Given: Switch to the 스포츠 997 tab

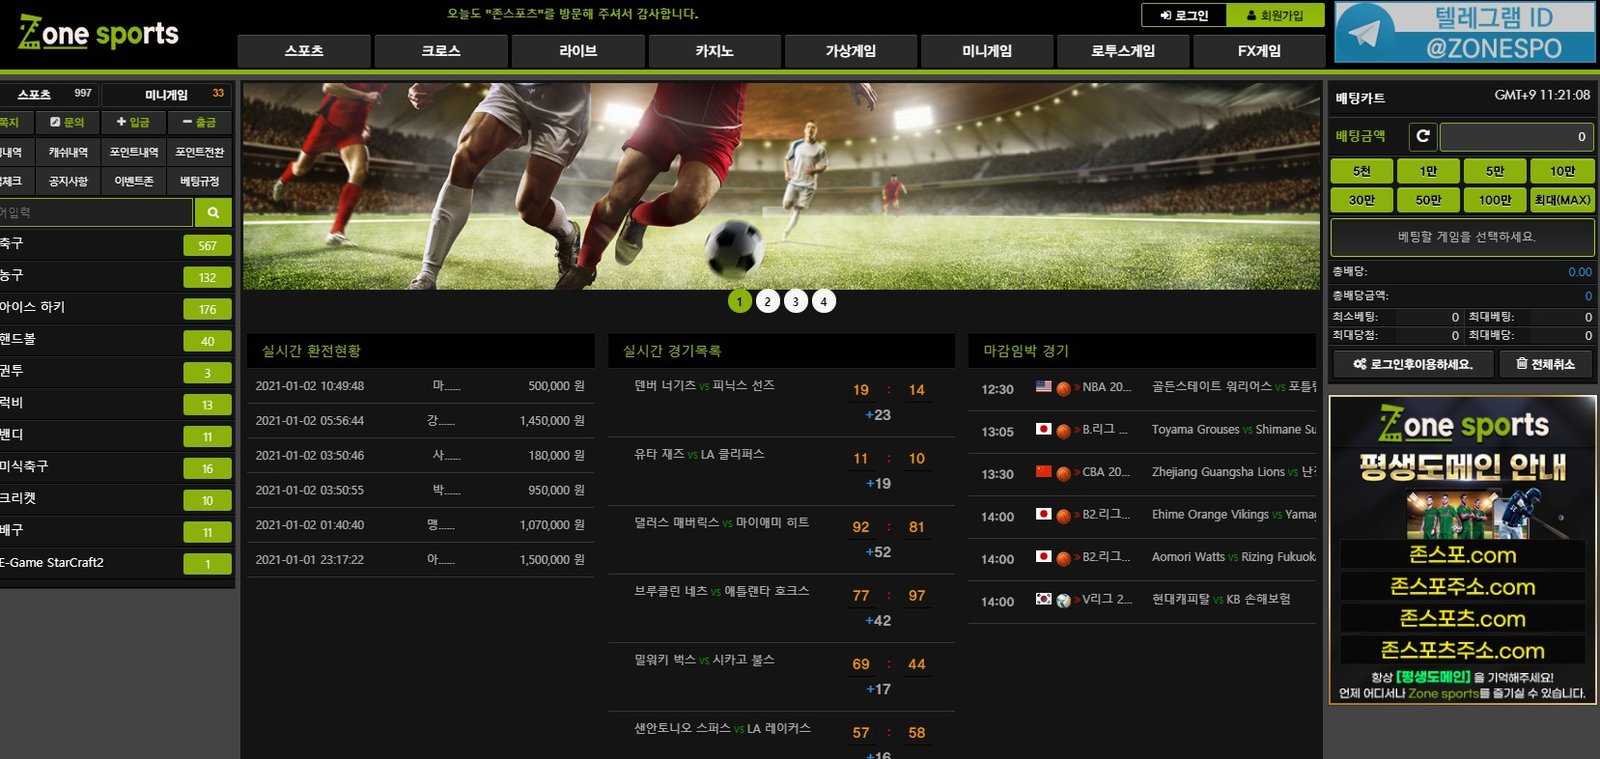Looking at the screenshot, I should pos(48,94).
